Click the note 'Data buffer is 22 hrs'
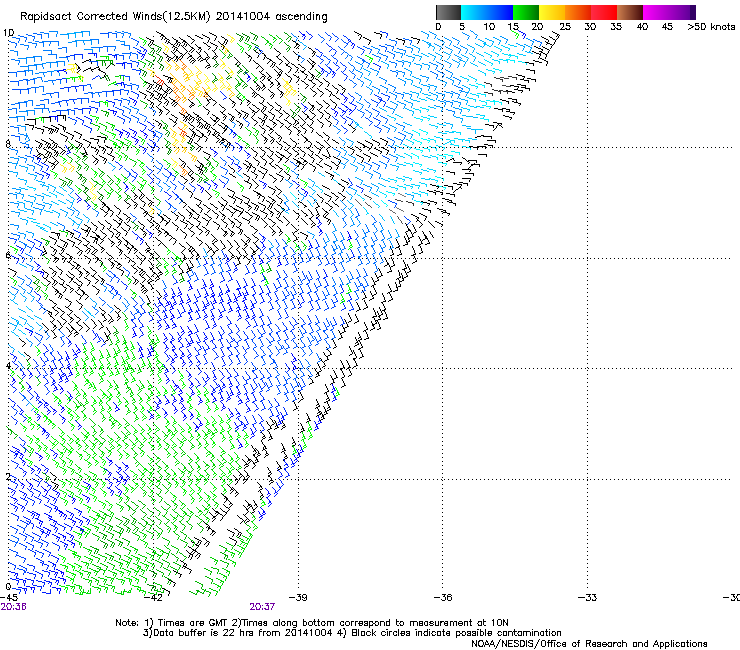740x650 pixels. tap(203, 633)
